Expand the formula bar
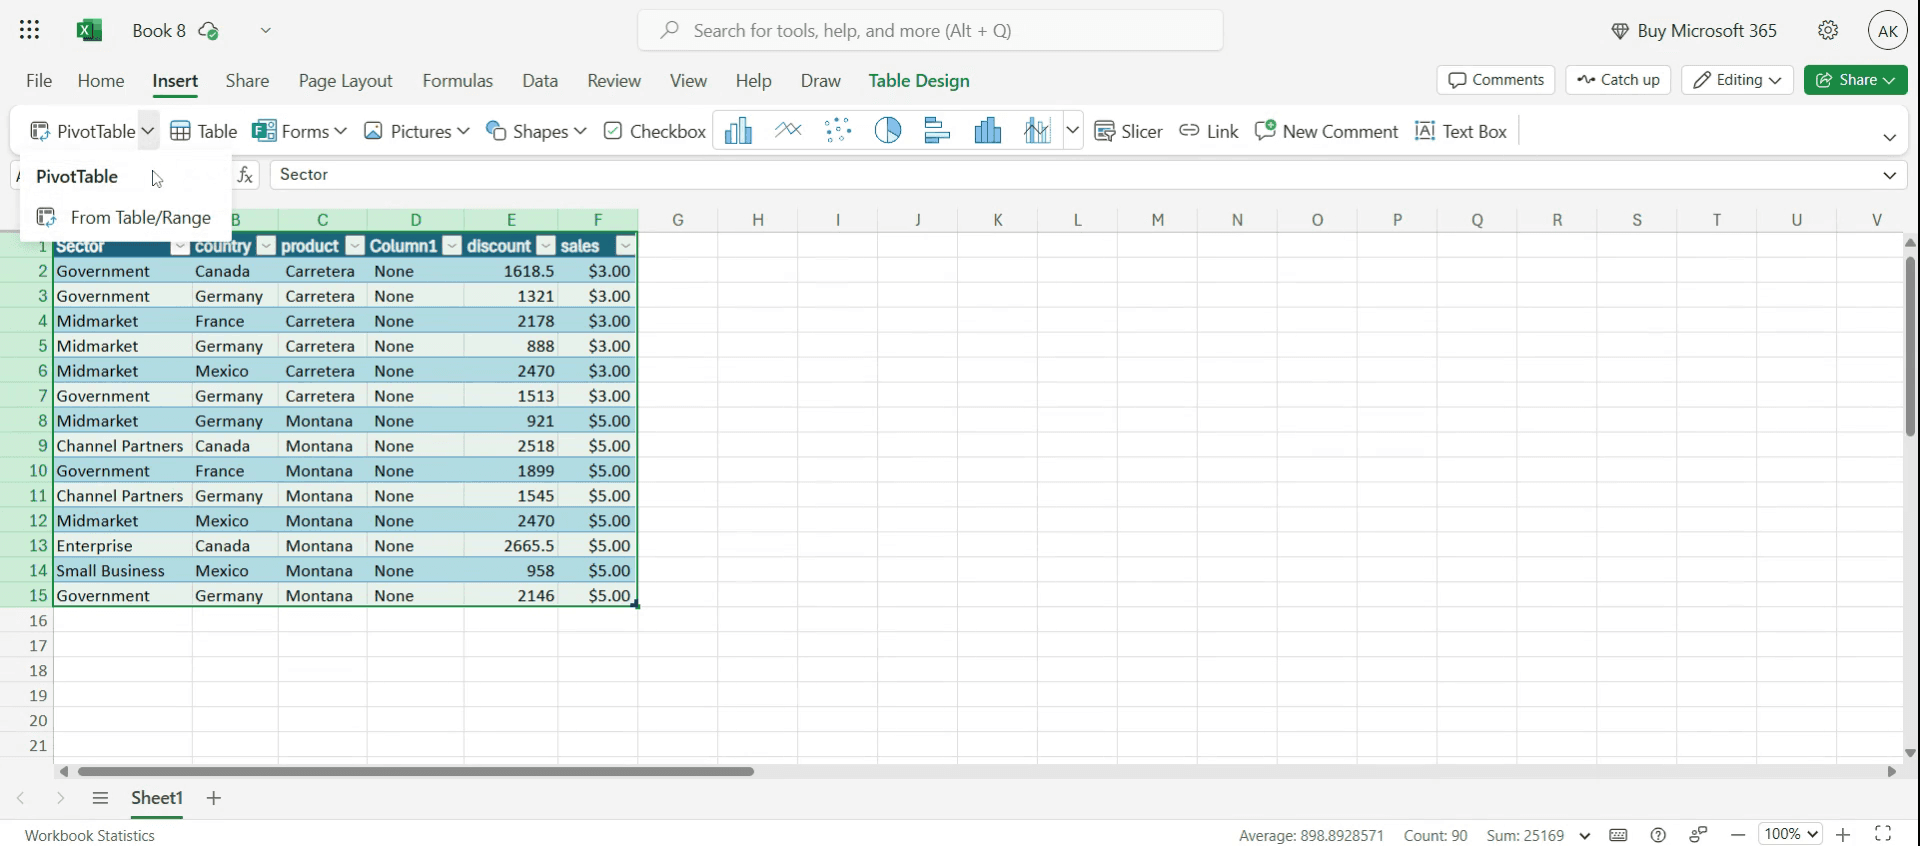 pos(1889,175)
